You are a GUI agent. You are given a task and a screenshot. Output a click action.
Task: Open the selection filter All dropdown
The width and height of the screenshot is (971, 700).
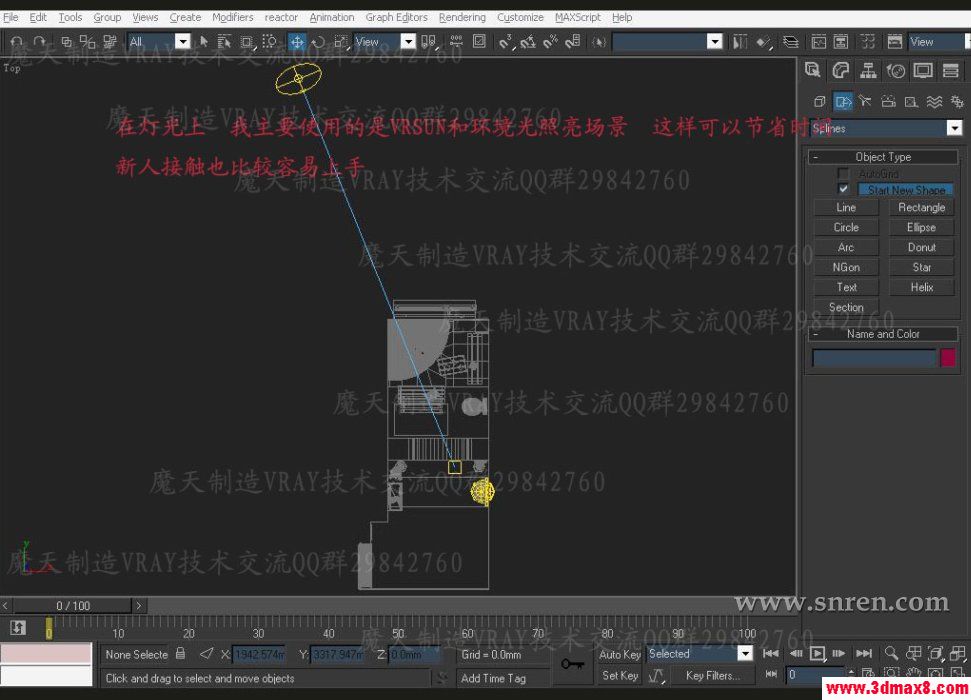(183, 42)
